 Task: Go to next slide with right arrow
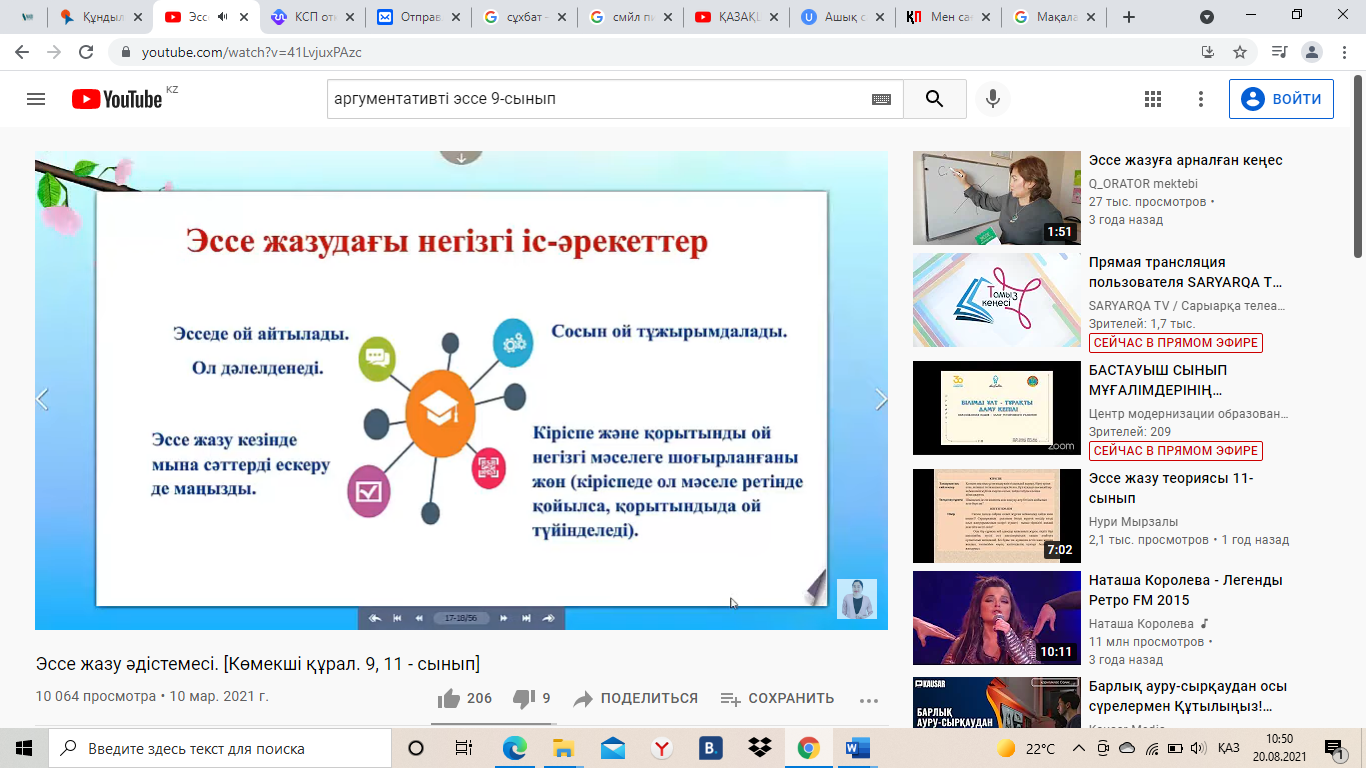(881, 399)
